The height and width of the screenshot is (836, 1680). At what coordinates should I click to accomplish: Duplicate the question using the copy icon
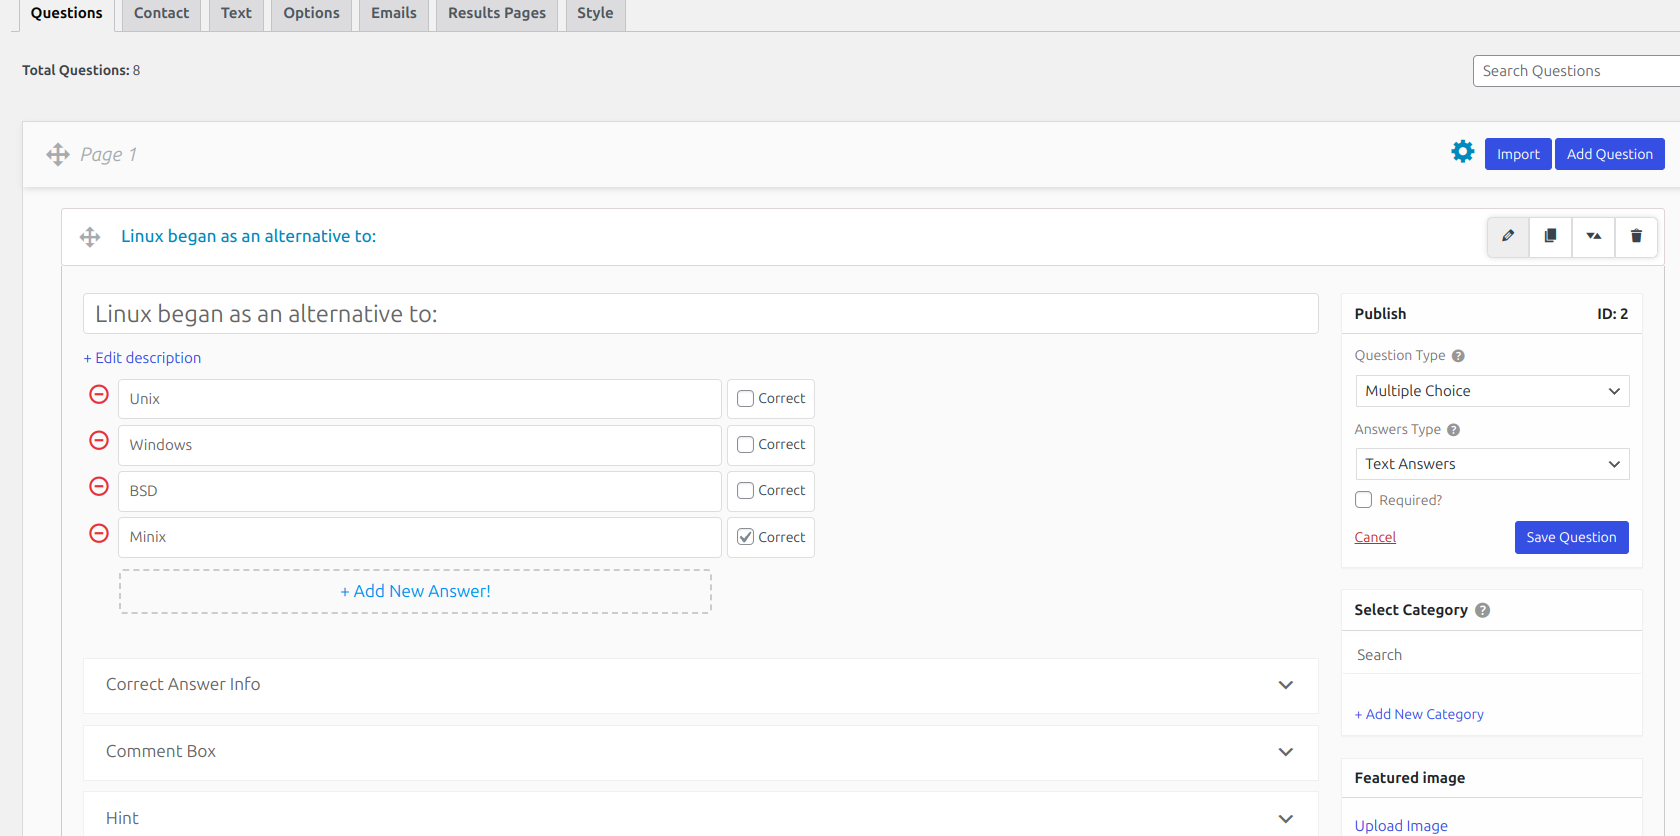(x=1550, y=237)
